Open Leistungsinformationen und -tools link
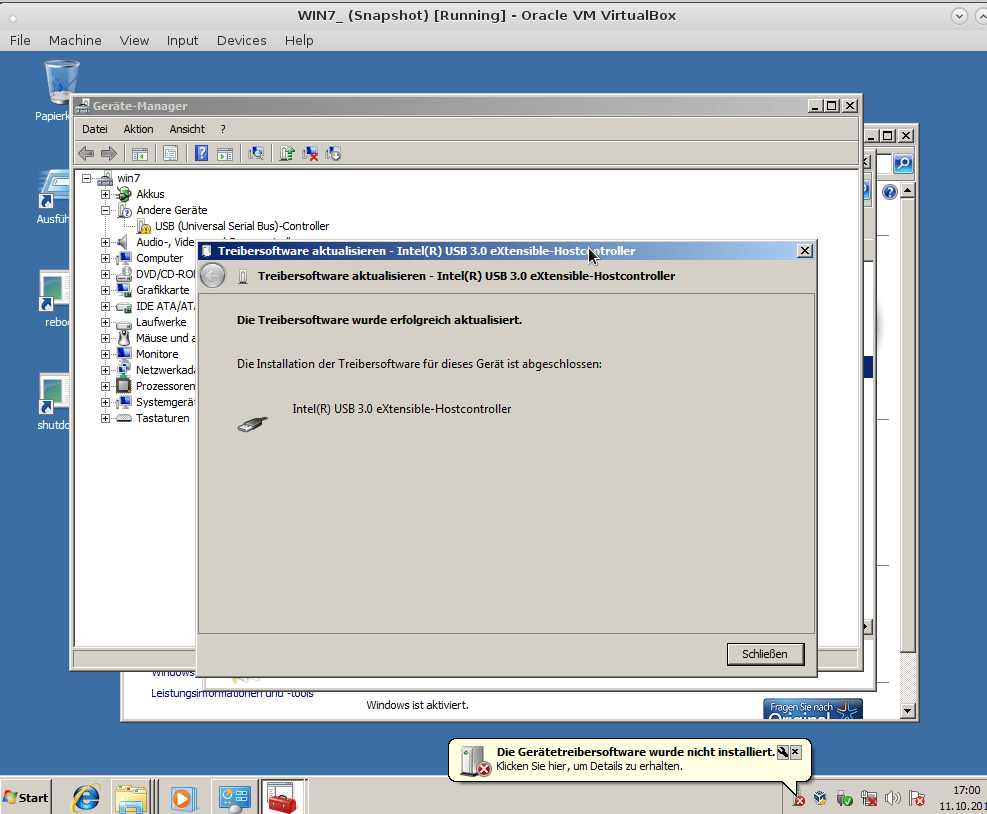Image resolution: width=987 pixels, height=814 pixels. (x=232, y=693)
